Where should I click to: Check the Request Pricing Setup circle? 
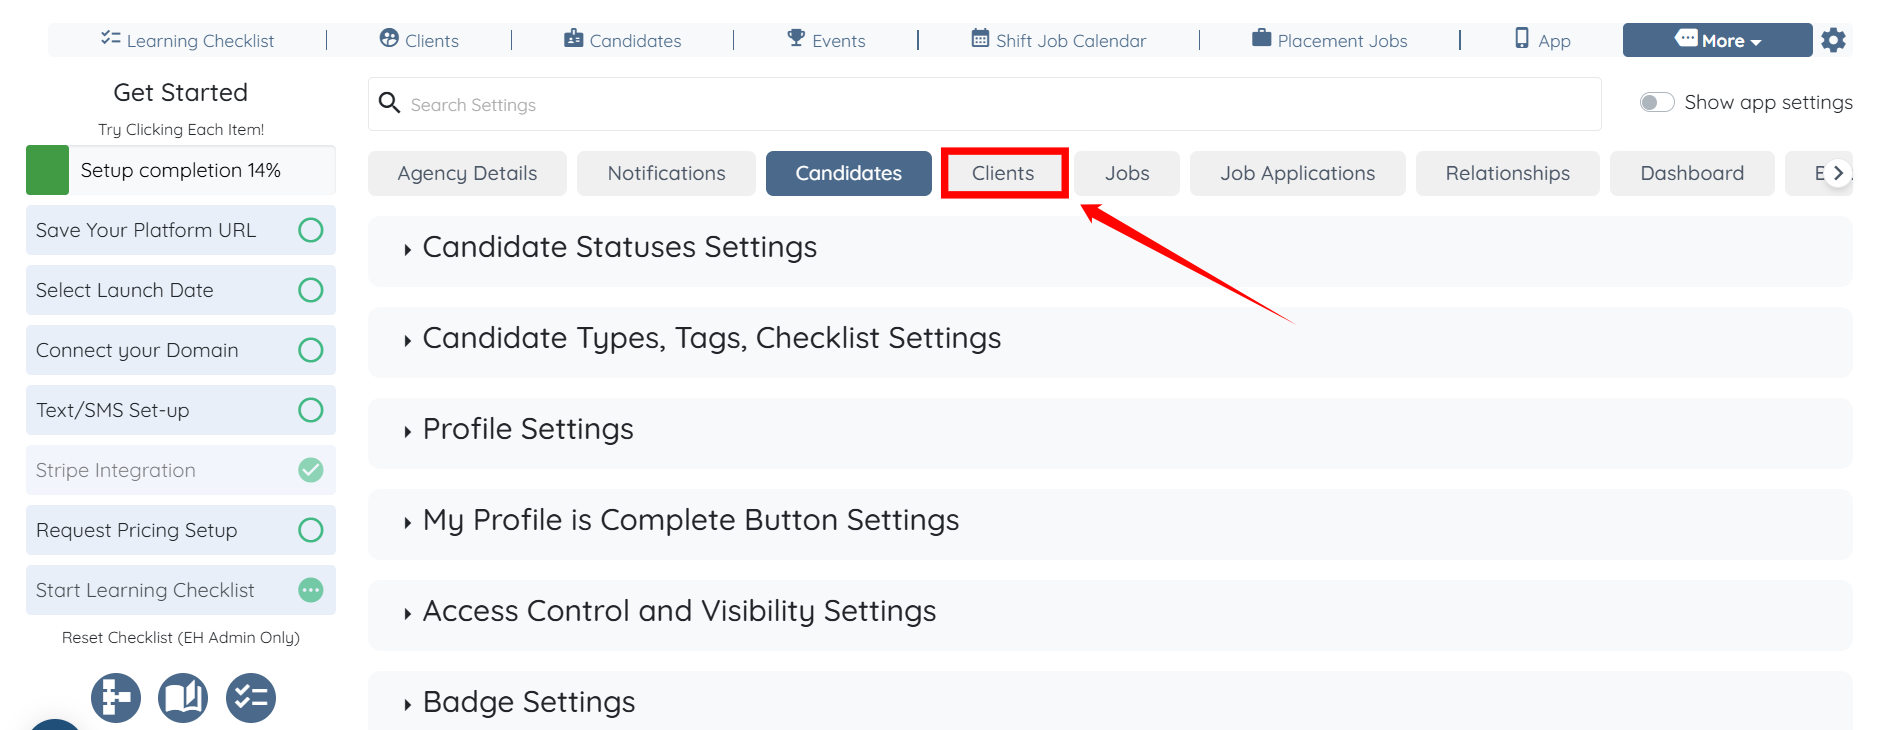click(x=311, y=530)
